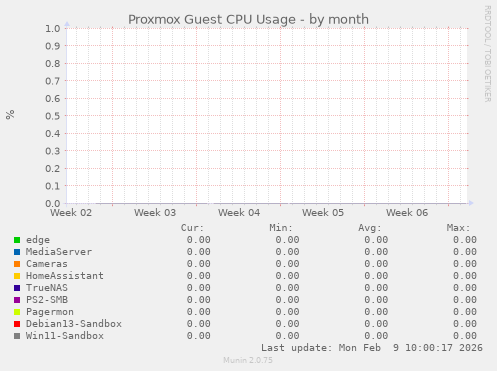Click the 'Last update: Mon Feb 9 10:00:17 2026' text

[372, 348]
